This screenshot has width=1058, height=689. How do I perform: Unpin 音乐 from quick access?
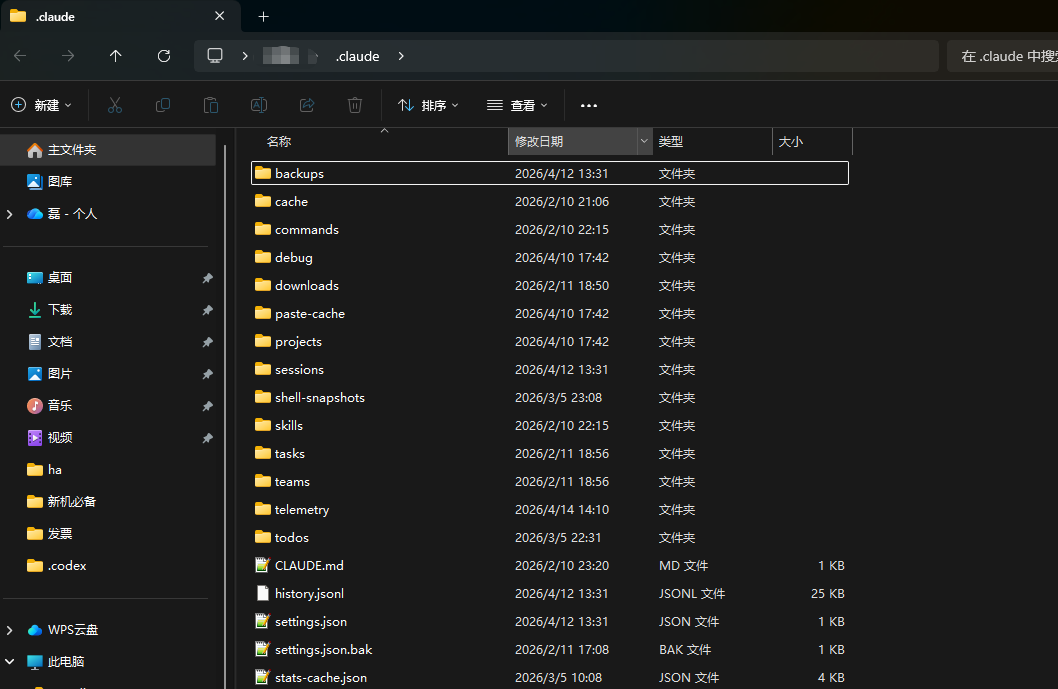click(x=207, y=406)
